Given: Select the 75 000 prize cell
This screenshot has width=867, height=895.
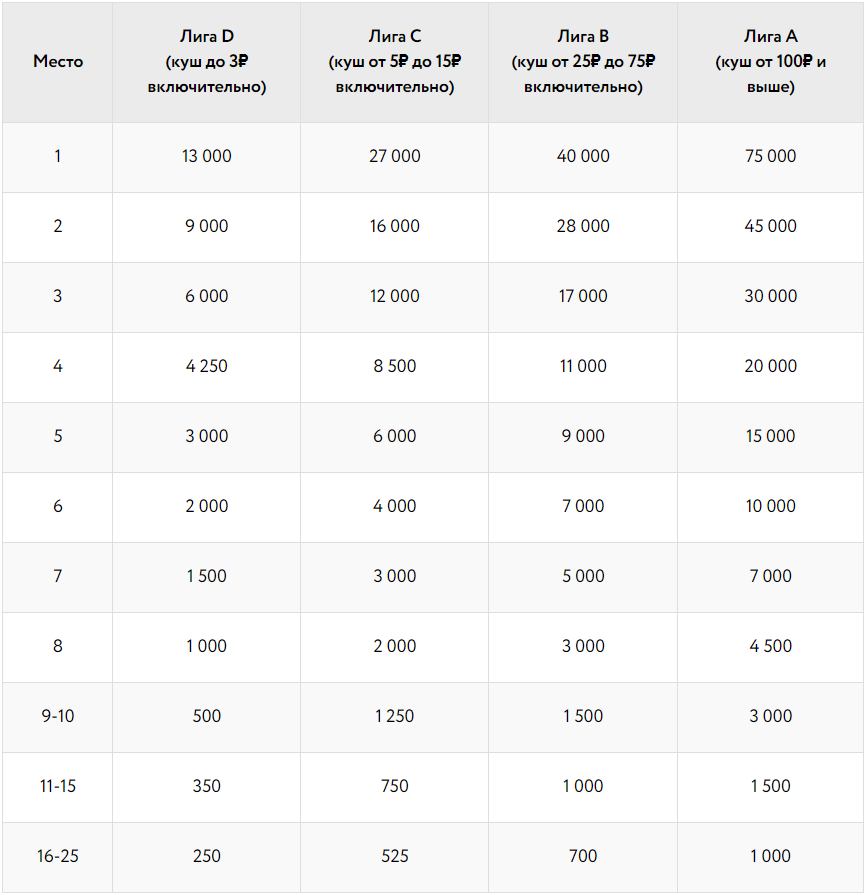Looking at the screenshot, I should (771, 156).
